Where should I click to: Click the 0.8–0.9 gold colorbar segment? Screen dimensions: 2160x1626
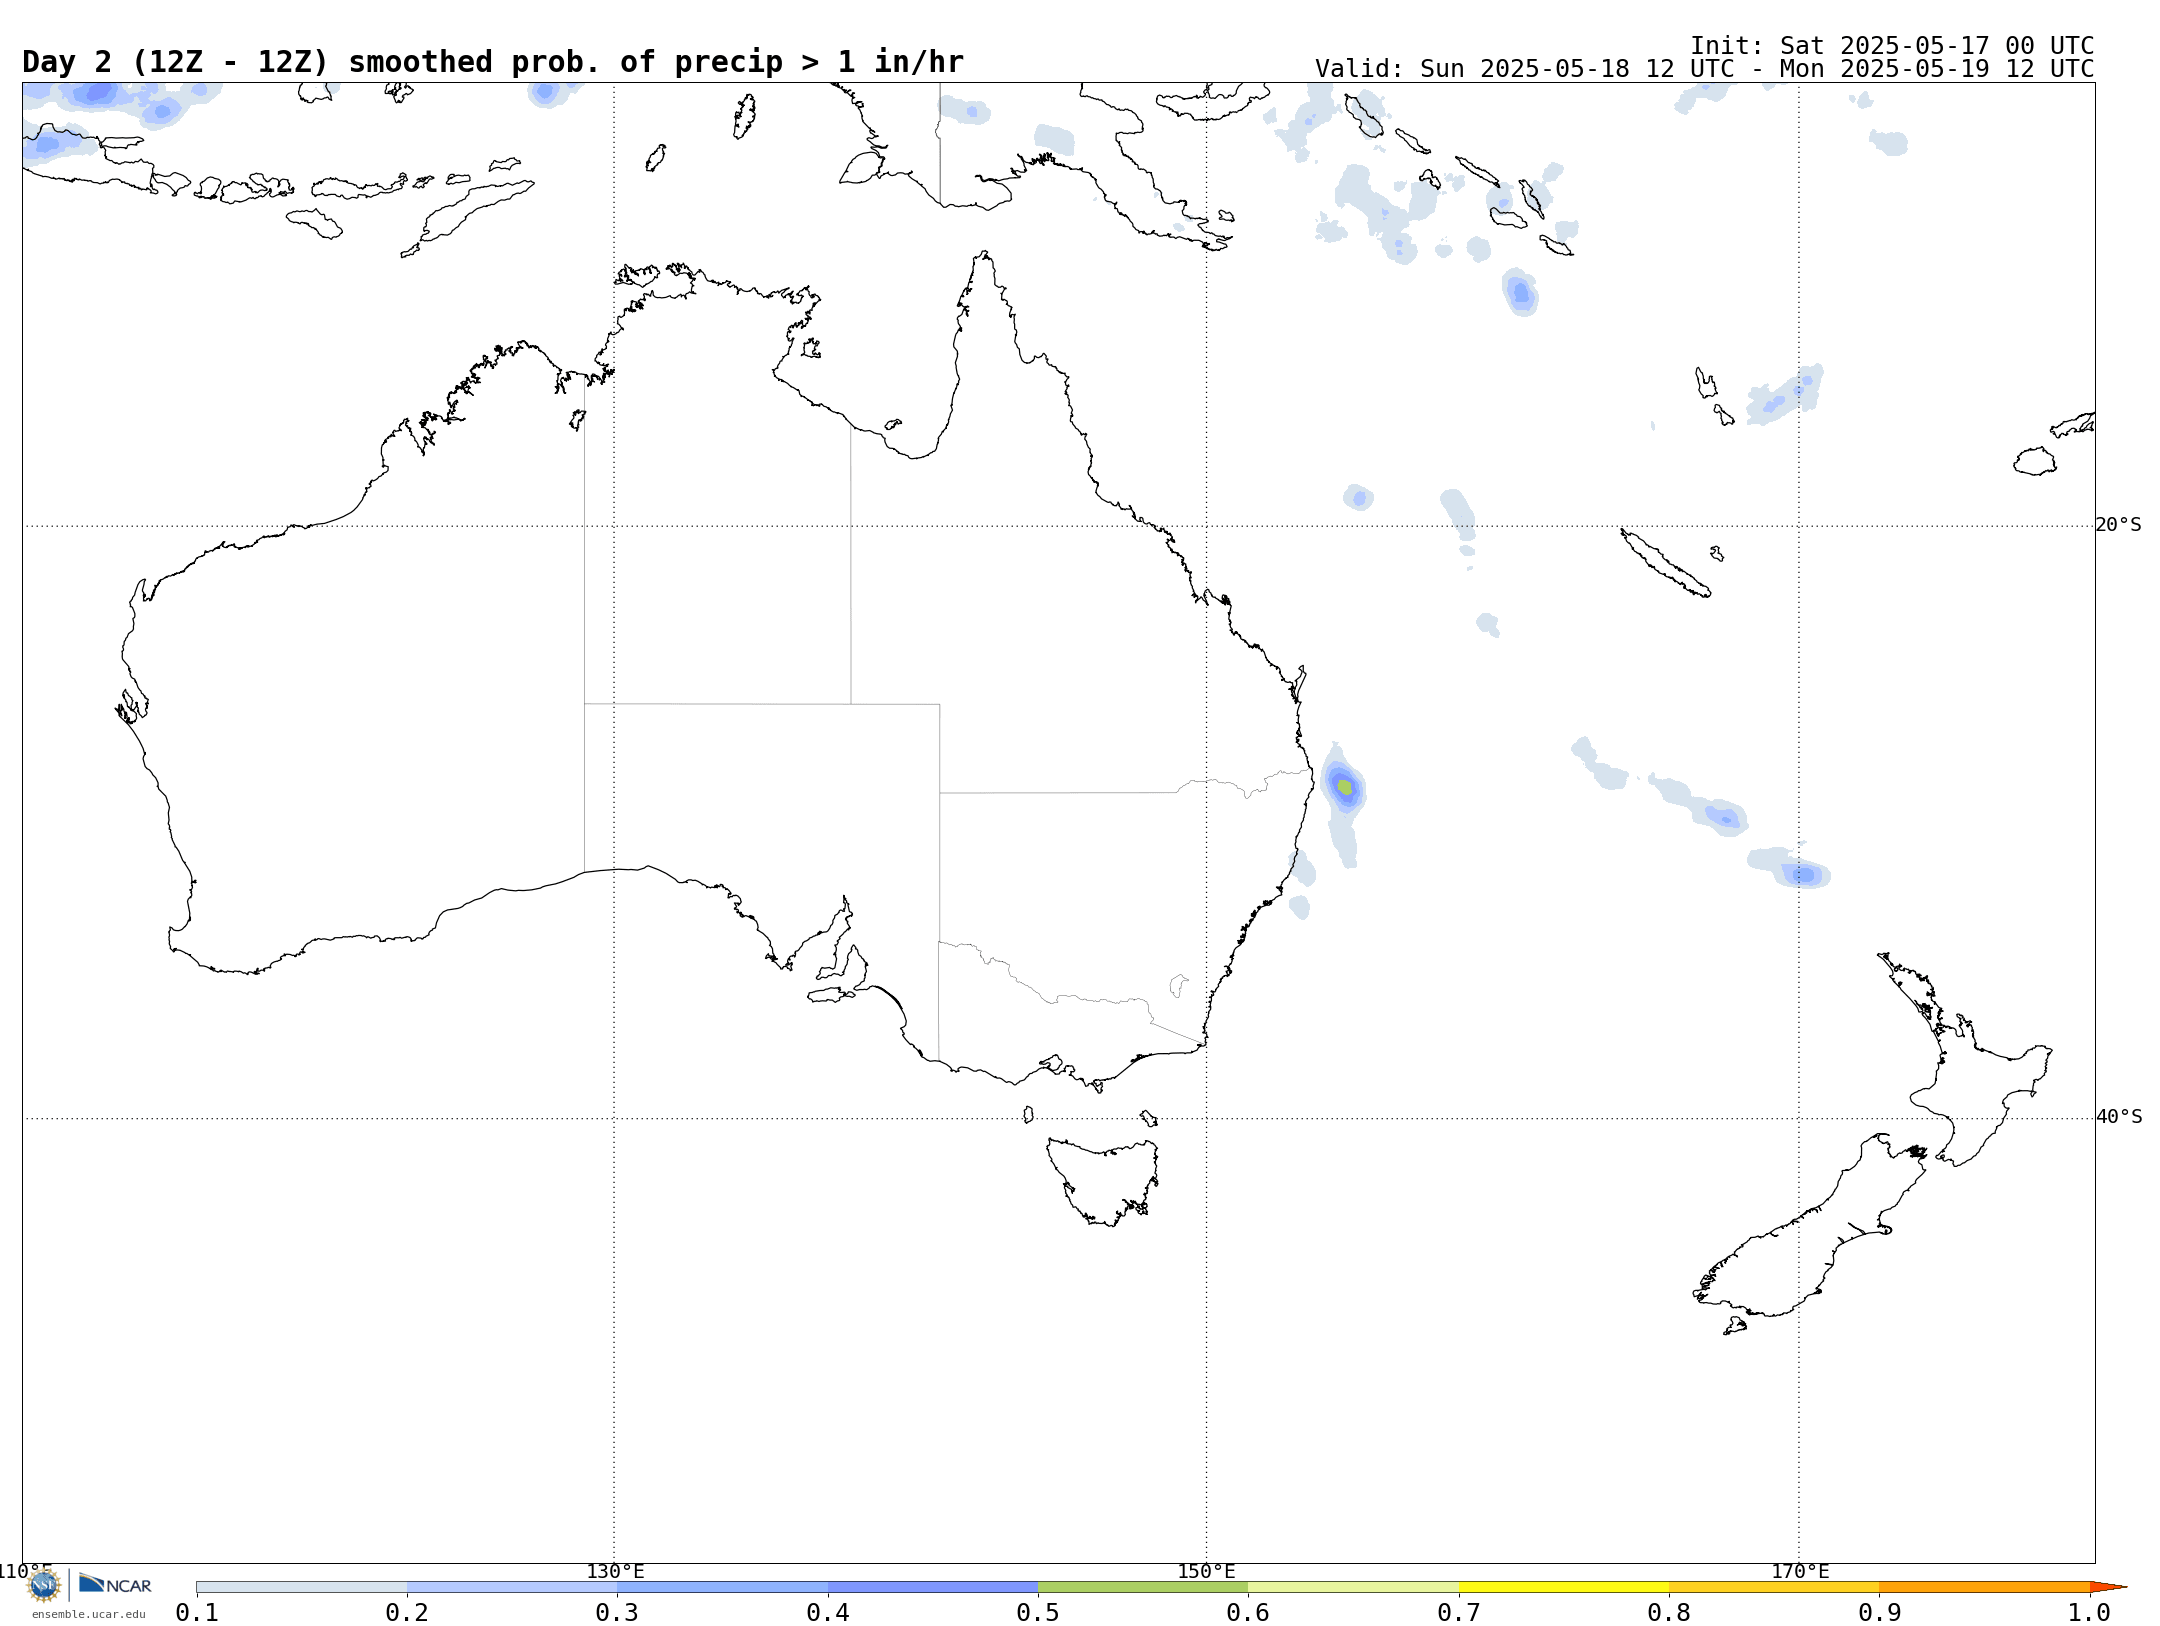pyautogui.click(x=1774, y=1587)
